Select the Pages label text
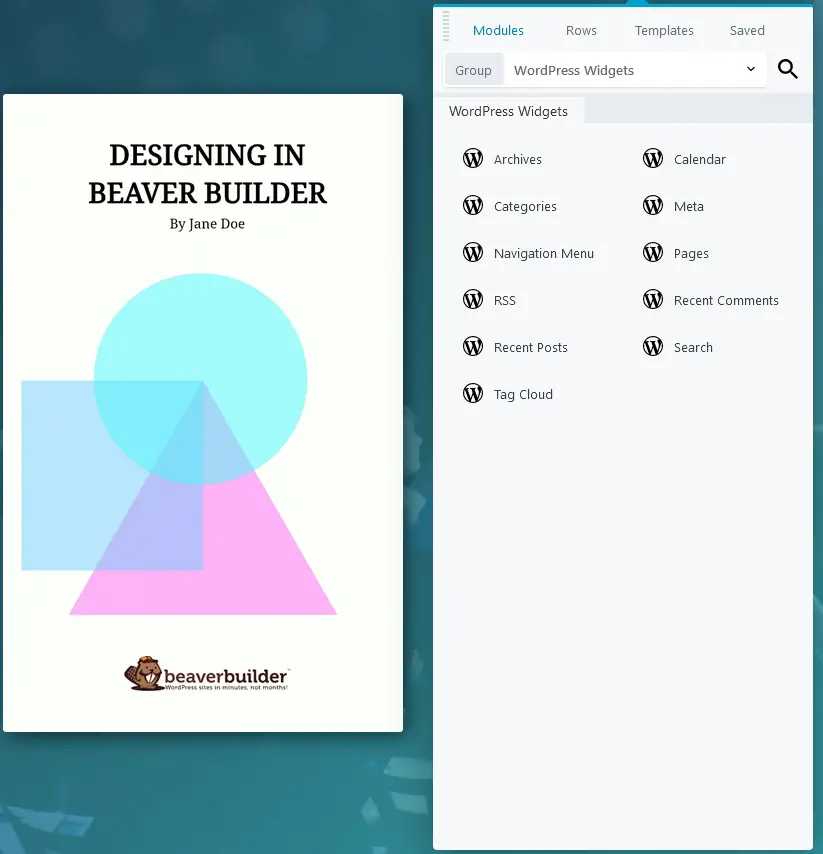 pos(691,254)
